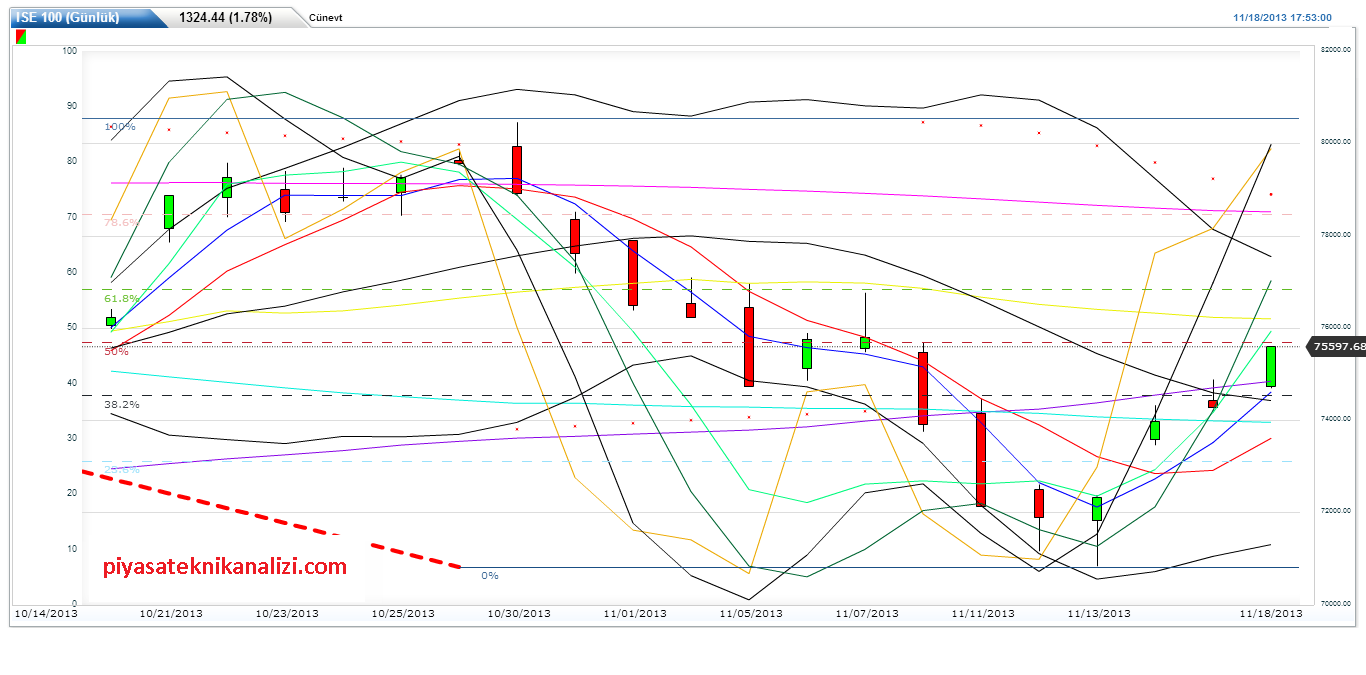The image size is (1366, 675).
Task: Switch to the 1324.44 (1.78%) tab
Action: (225, 17)
